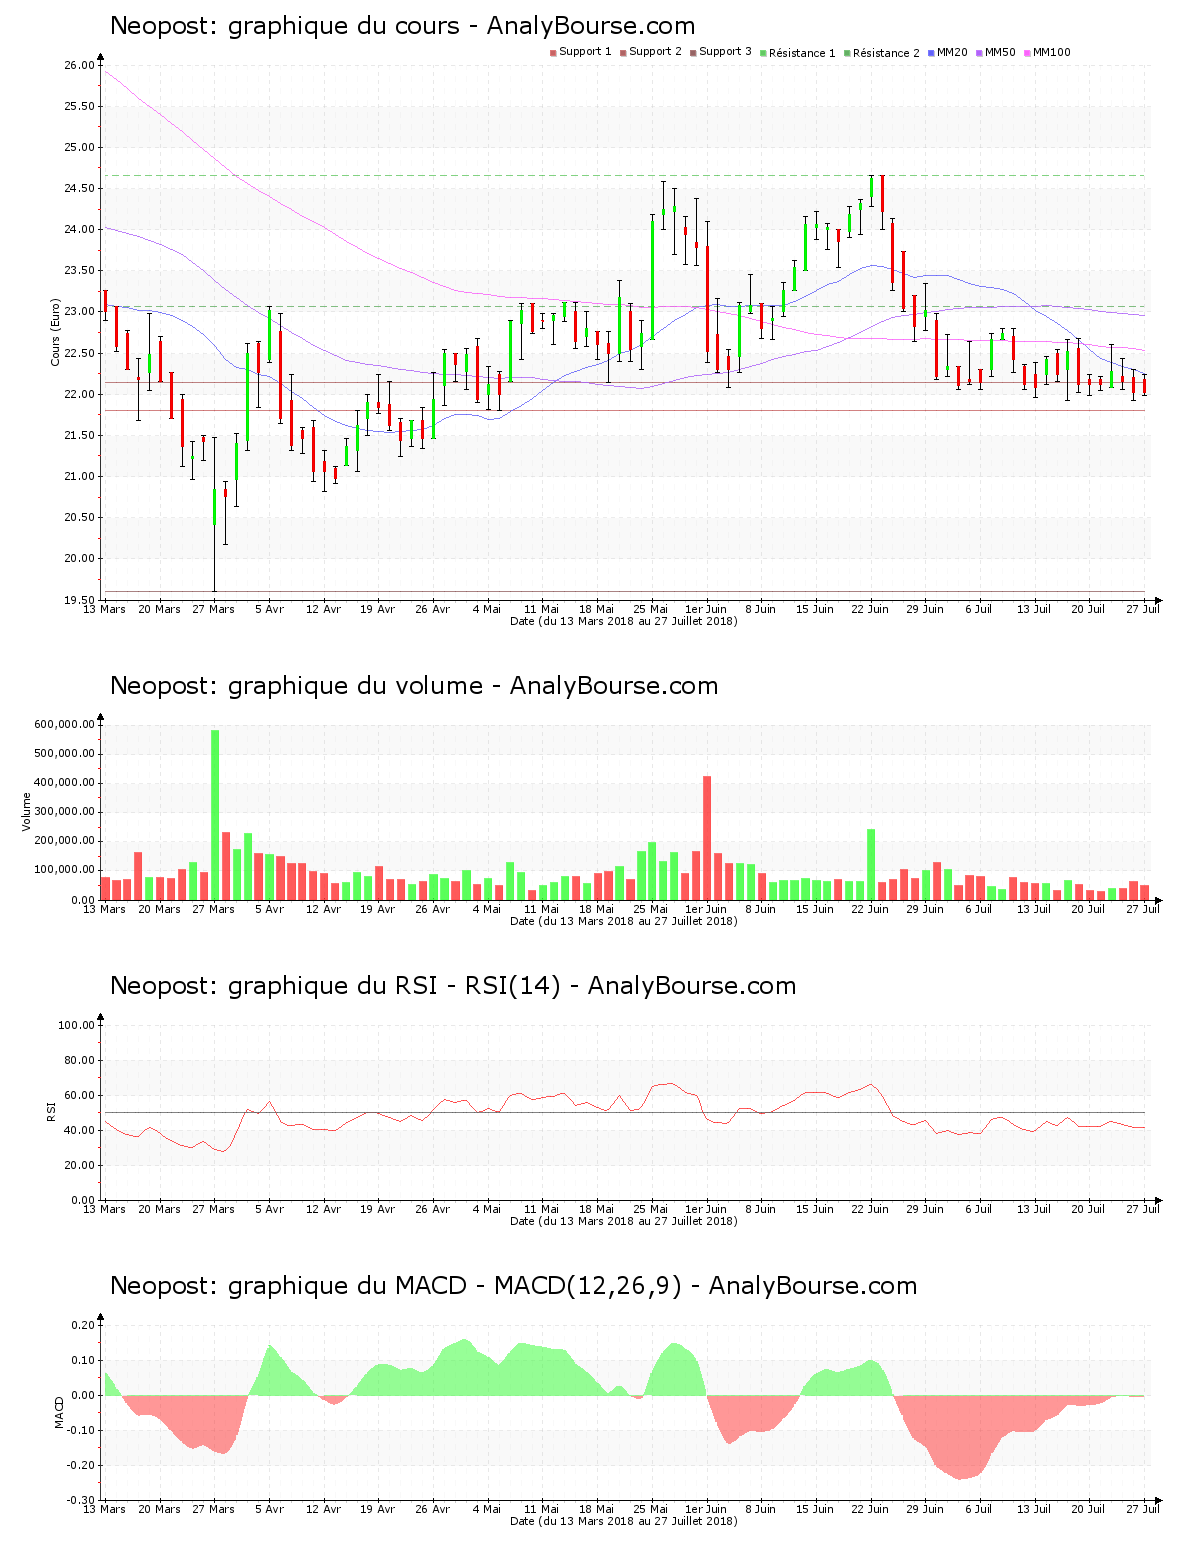This screenshot has width=1200, height=1550.
Task: Click '6 Juil' date under MACD chart
Action: click(979, 1510)
